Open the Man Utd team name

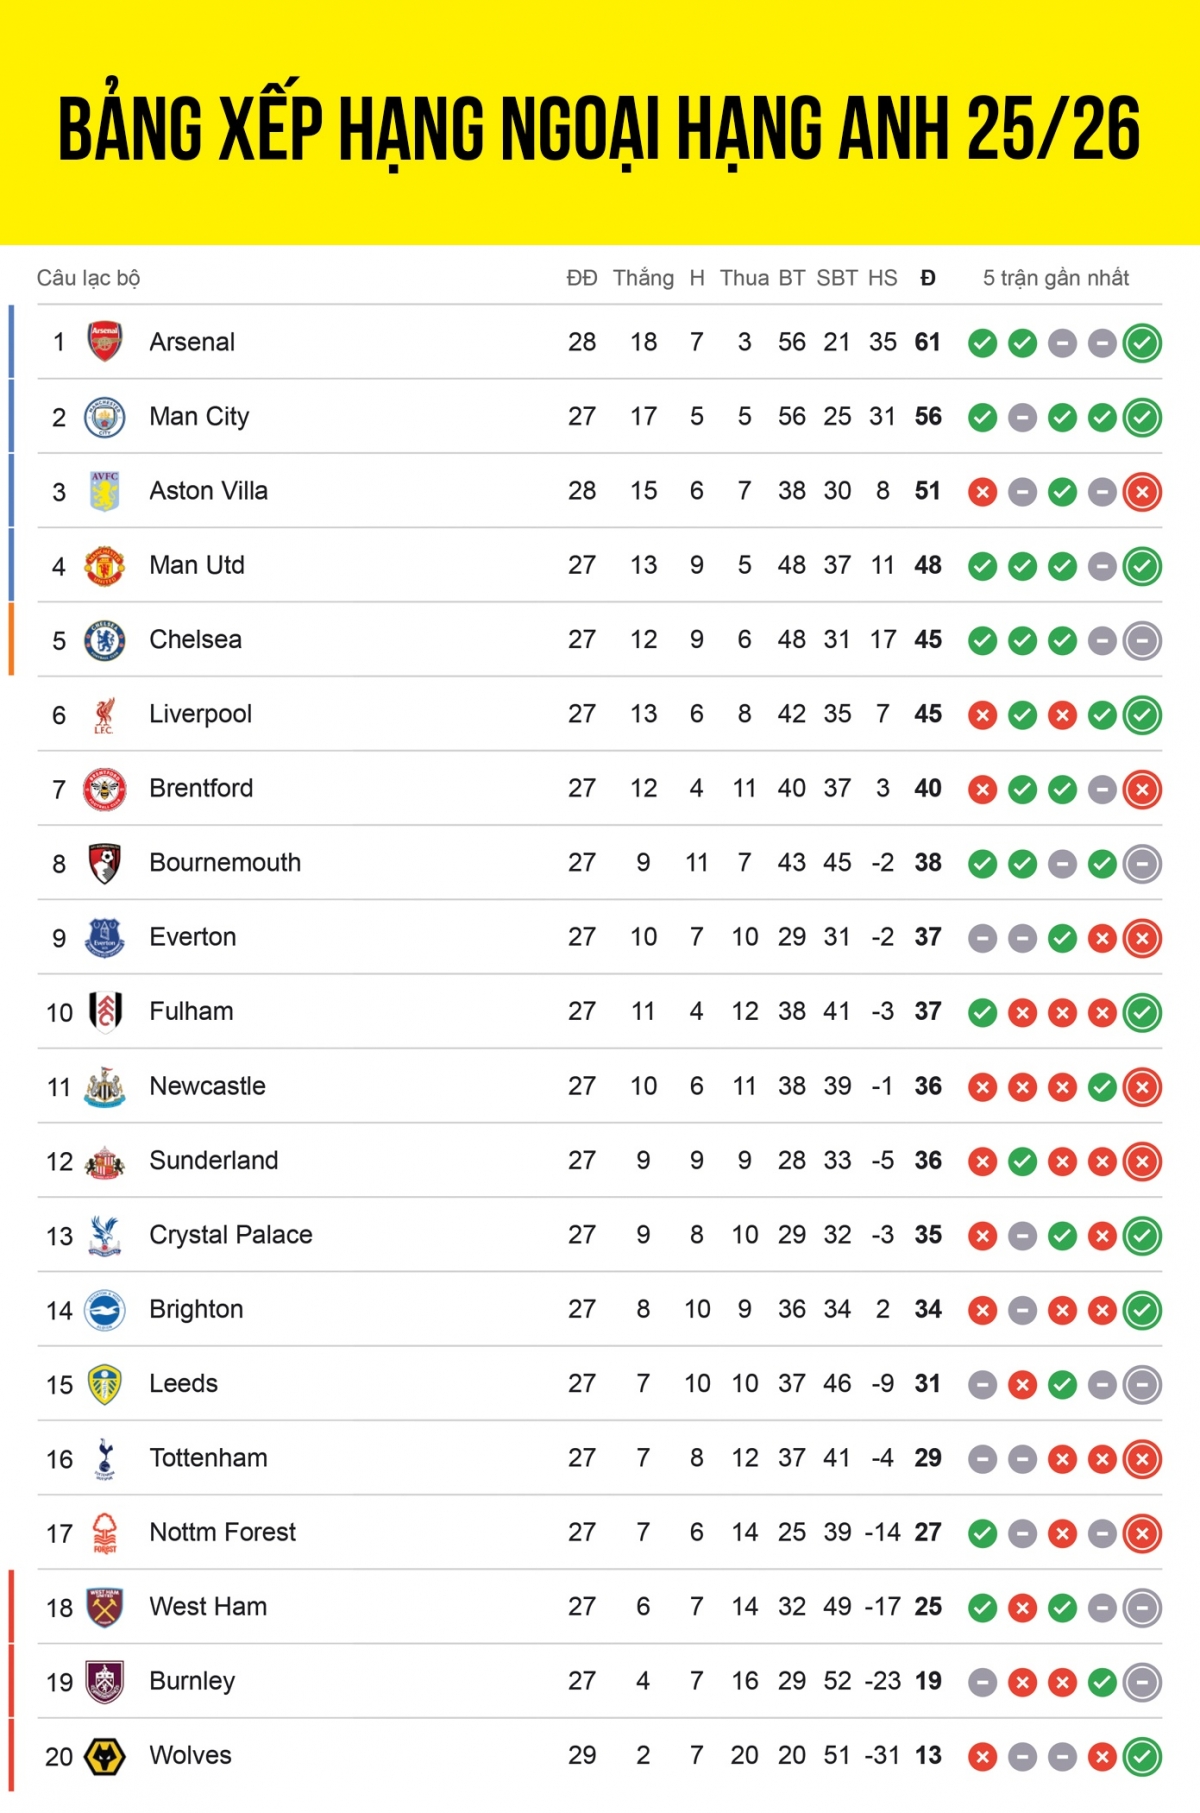coord(197,566)
